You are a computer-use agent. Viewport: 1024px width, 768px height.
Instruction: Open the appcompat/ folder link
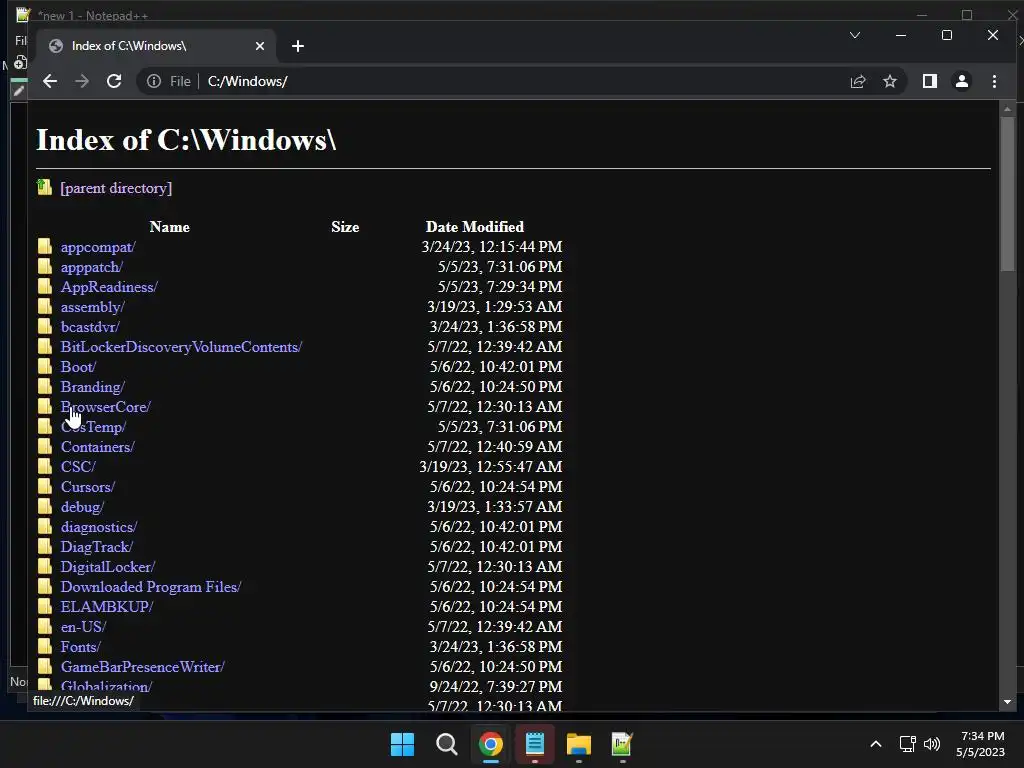(x=98, y=248)
